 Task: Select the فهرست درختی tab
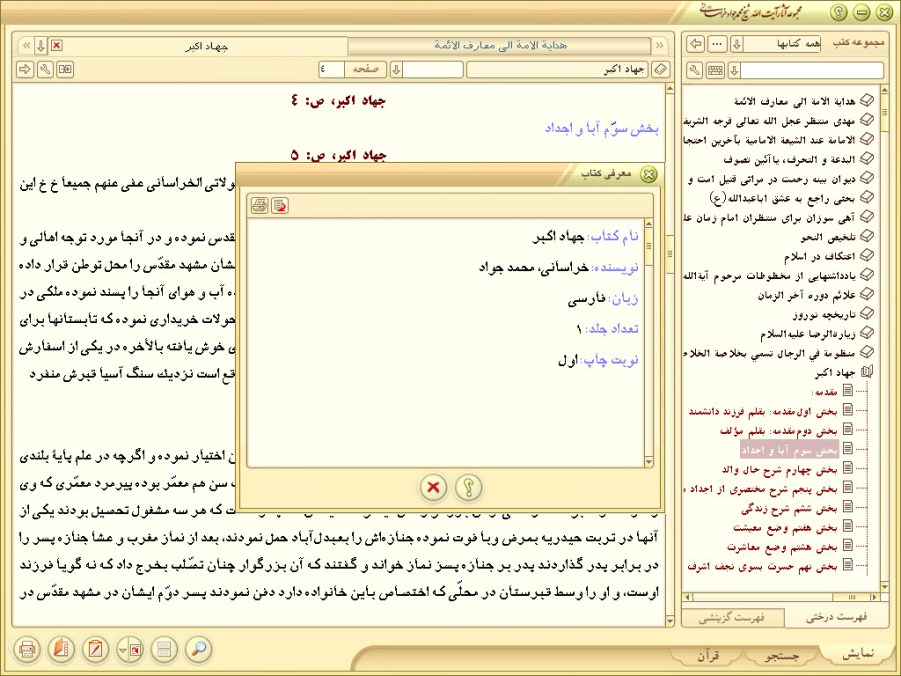tap(835, 617)
